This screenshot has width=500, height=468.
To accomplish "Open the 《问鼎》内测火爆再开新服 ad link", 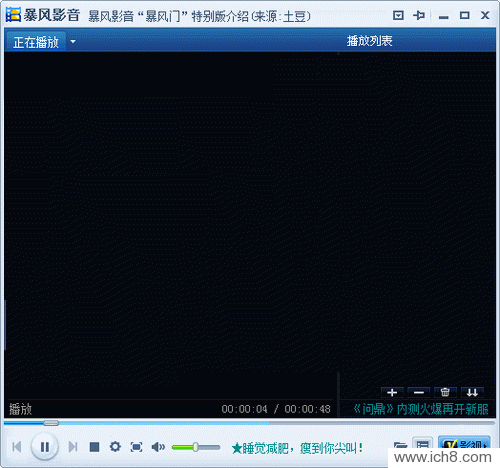I will point(421,409).
